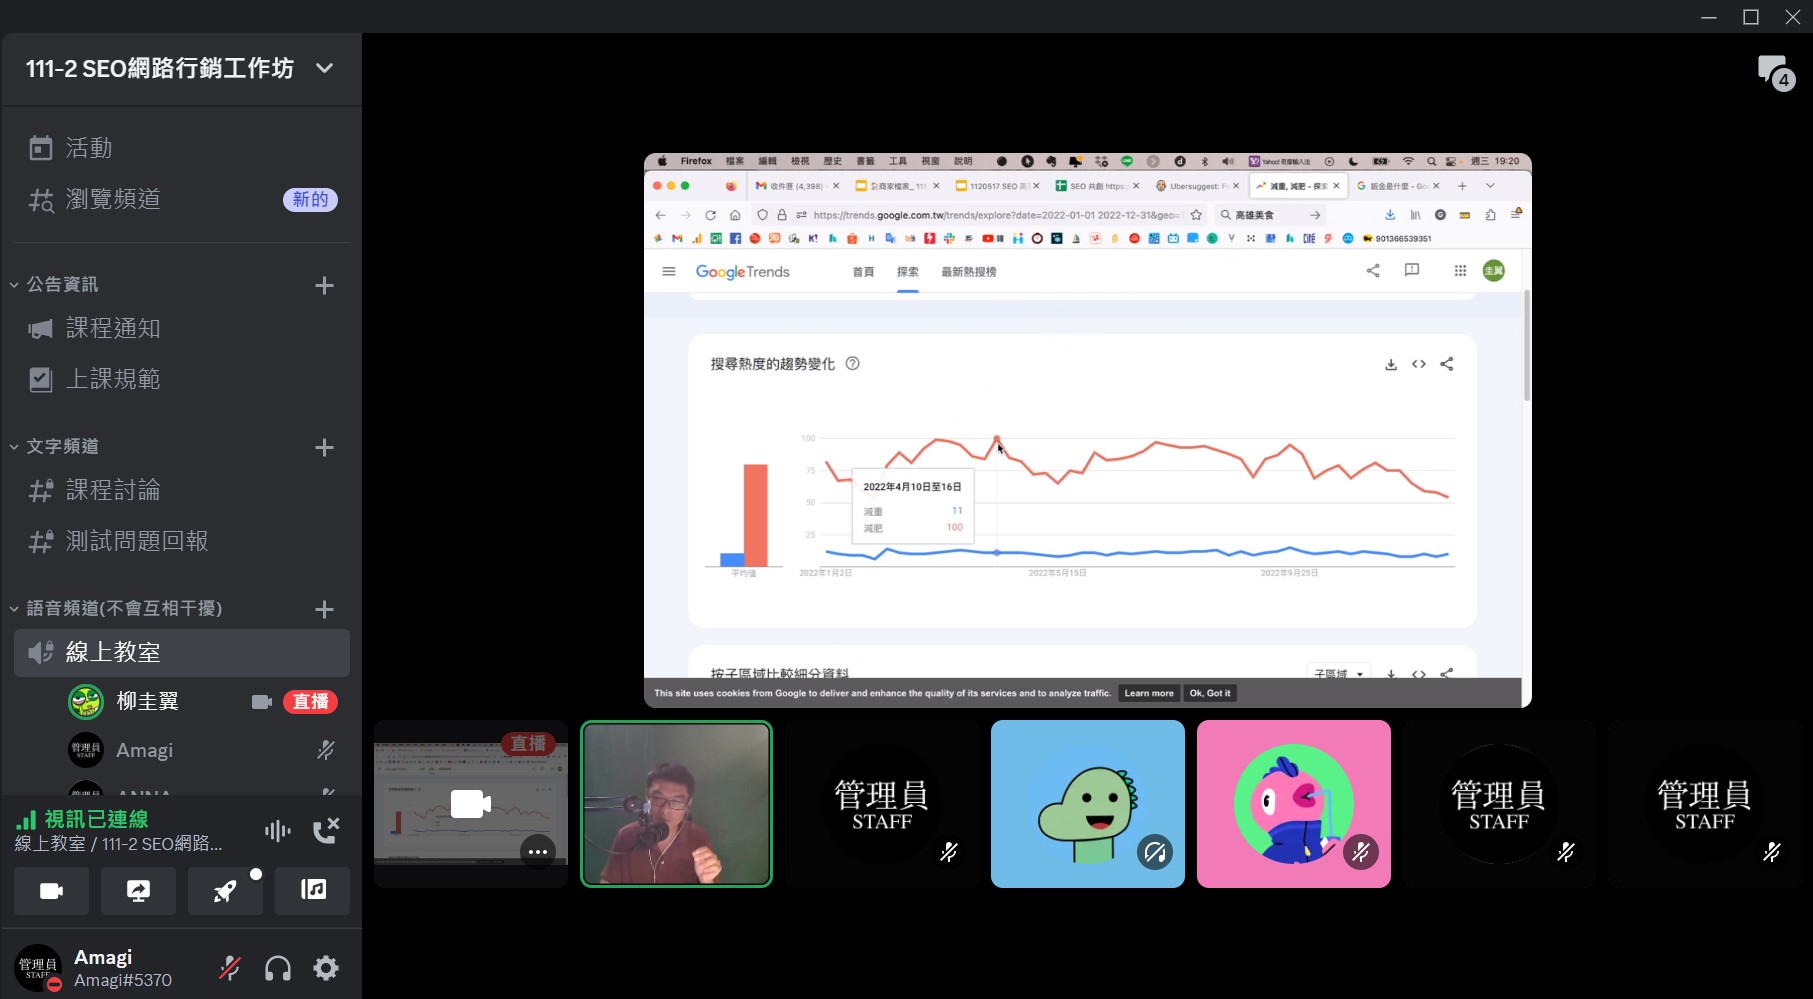Click the Trends page vertical scrollbar
This screenshot has width=1813, height=999.
click(x=1526, y=346)
